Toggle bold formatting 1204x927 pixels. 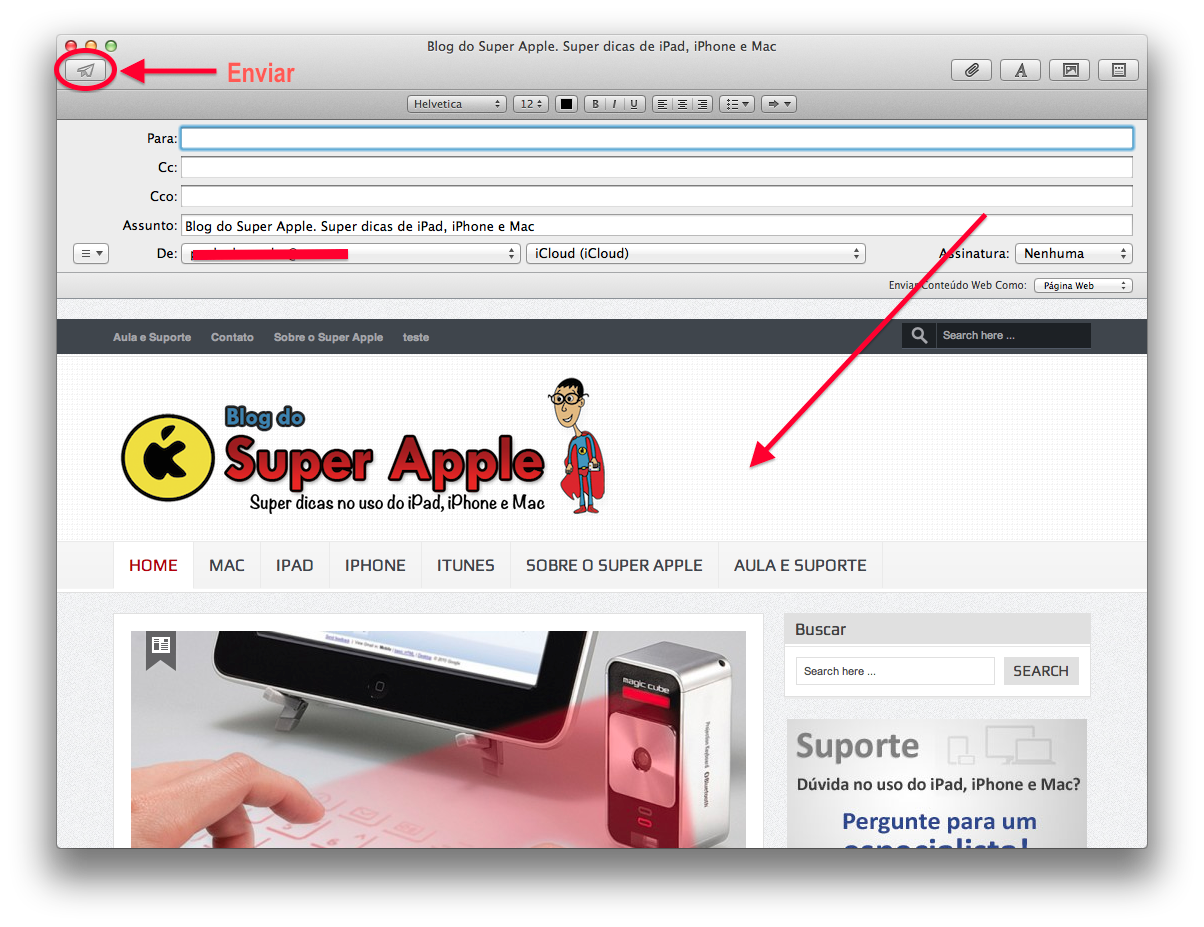pos(595,104)
